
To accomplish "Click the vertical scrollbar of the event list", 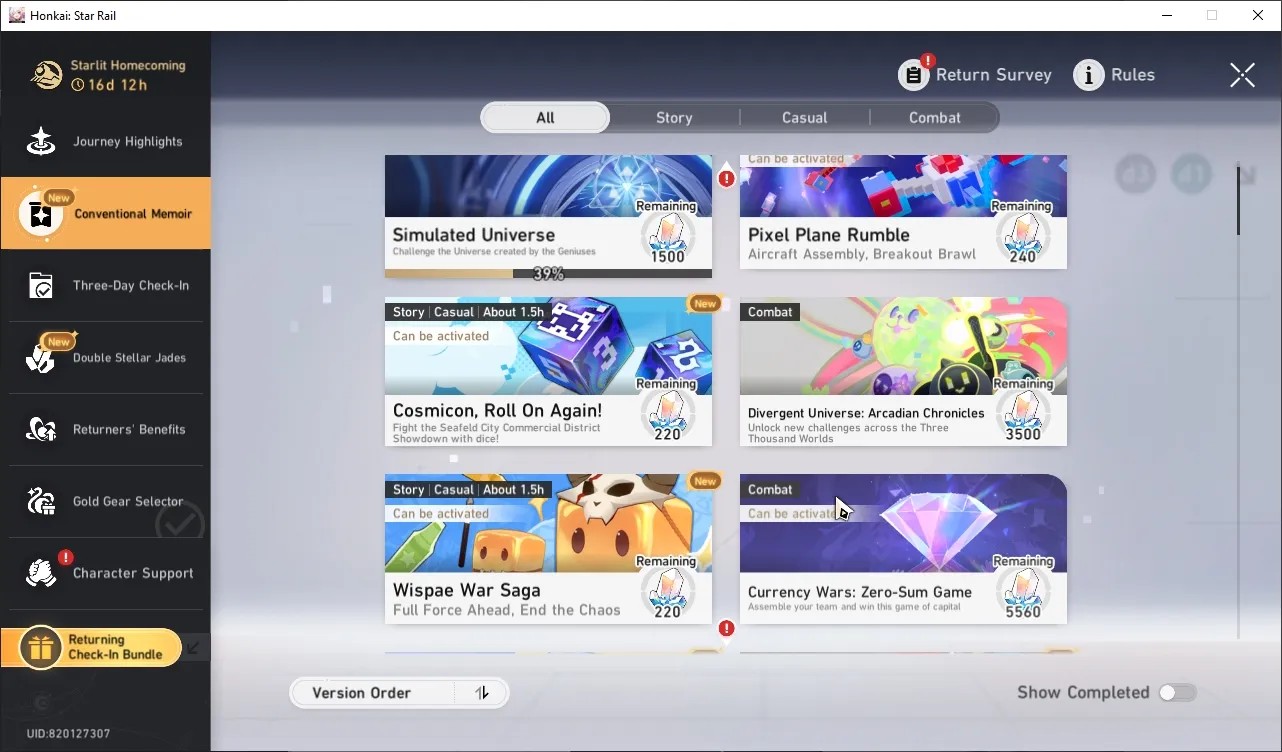I will (1238, 402).
